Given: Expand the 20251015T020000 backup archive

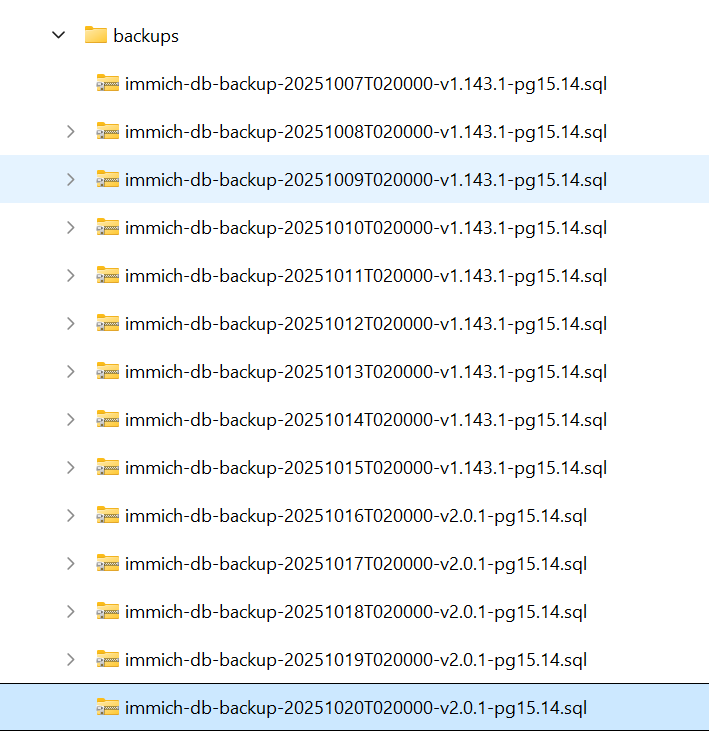Looking at the screenshot, I should 71,468.
